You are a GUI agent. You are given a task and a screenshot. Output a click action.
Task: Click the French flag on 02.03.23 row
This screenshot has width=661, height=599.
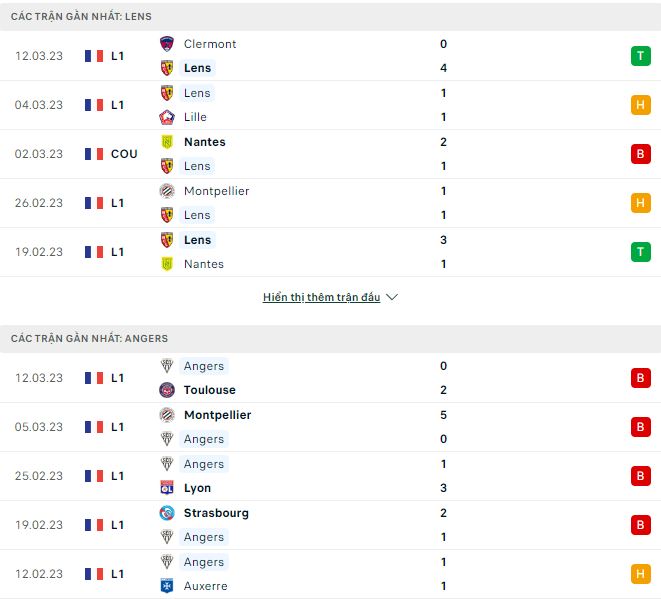[94, 154]
